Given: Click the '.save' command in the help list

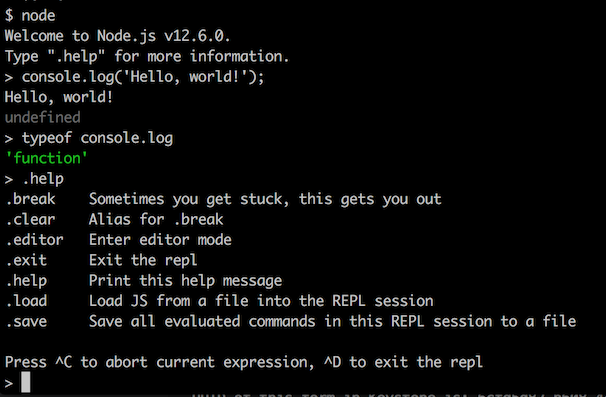Looking at the screenshot, I should (26, 322).
